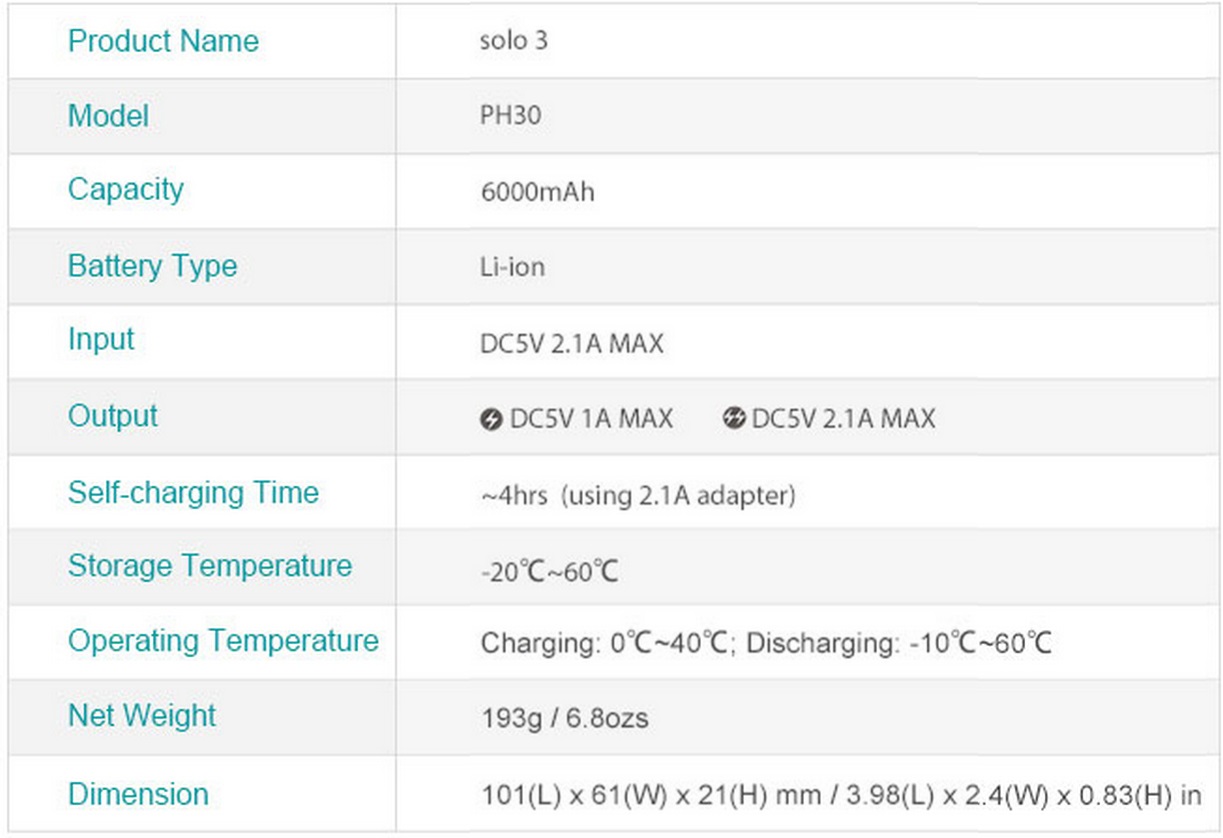Select the solo 3 product name value
Viewport: 1223px width, 838px height.
pos(514,41)
